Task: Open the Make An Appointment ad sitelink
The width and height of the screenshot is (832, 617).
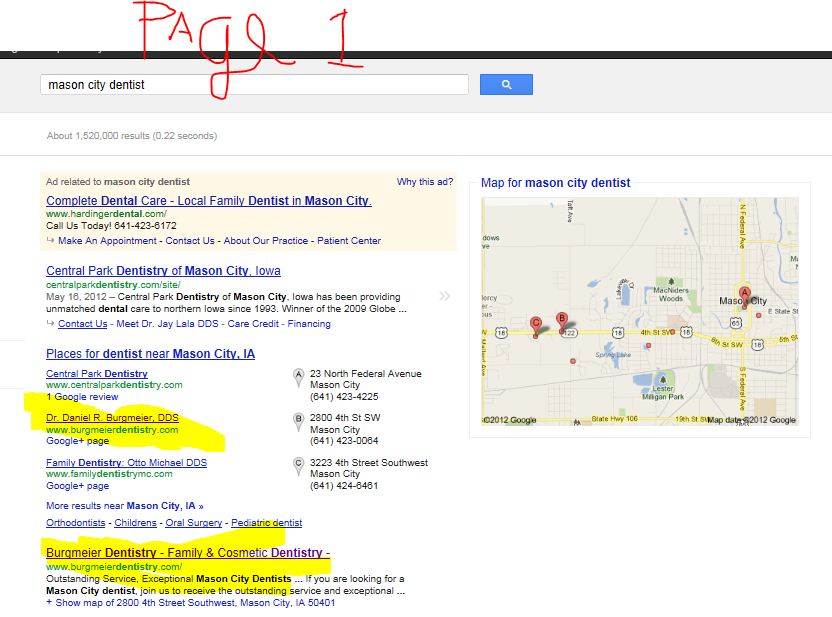Action: point(107,240)
